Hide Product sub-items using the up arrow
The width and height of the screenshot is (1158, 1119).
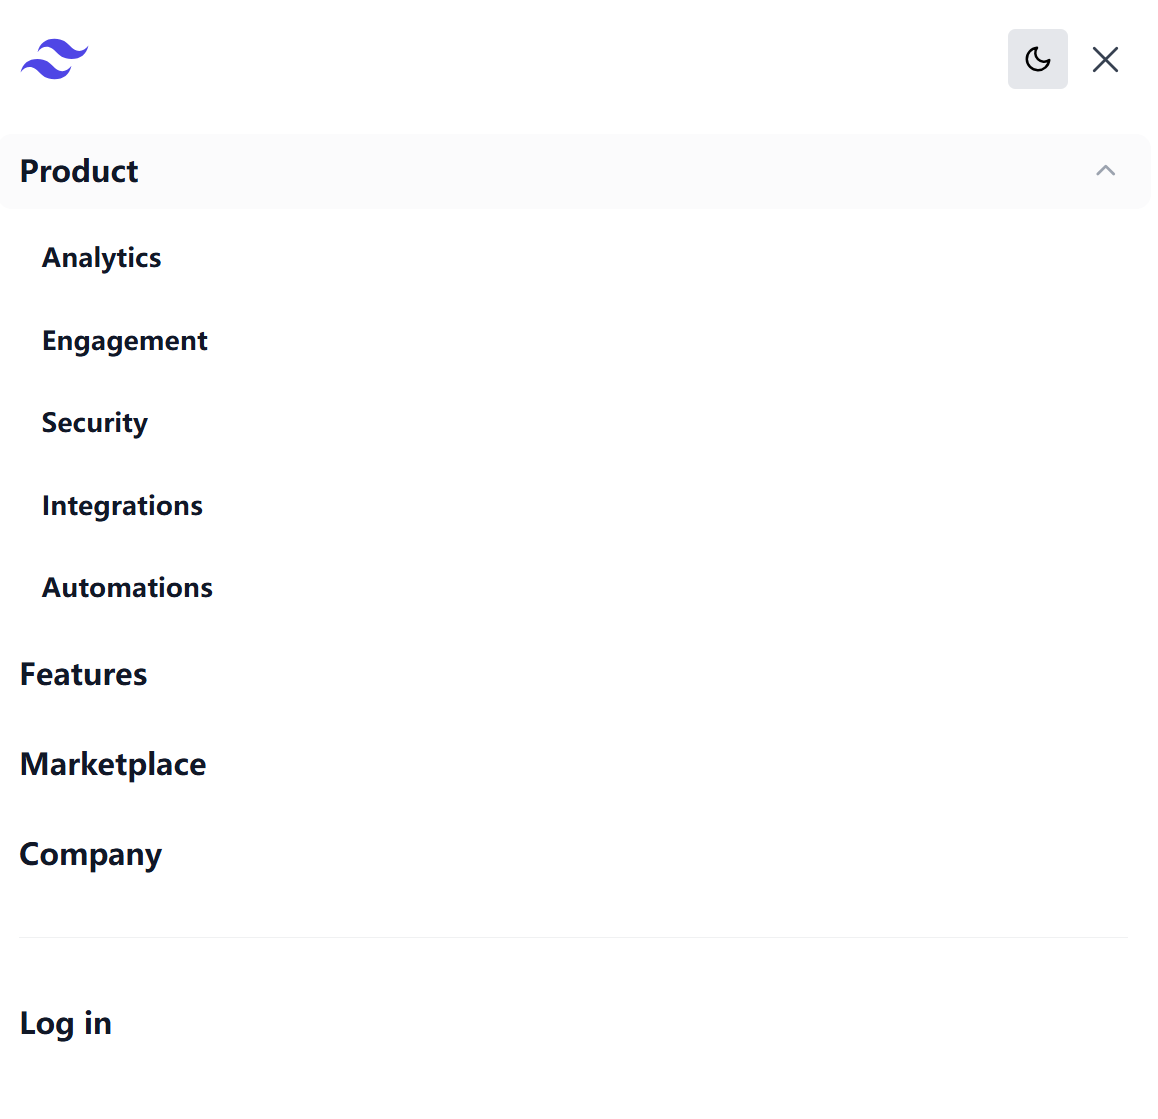[x=1105, y=171]
